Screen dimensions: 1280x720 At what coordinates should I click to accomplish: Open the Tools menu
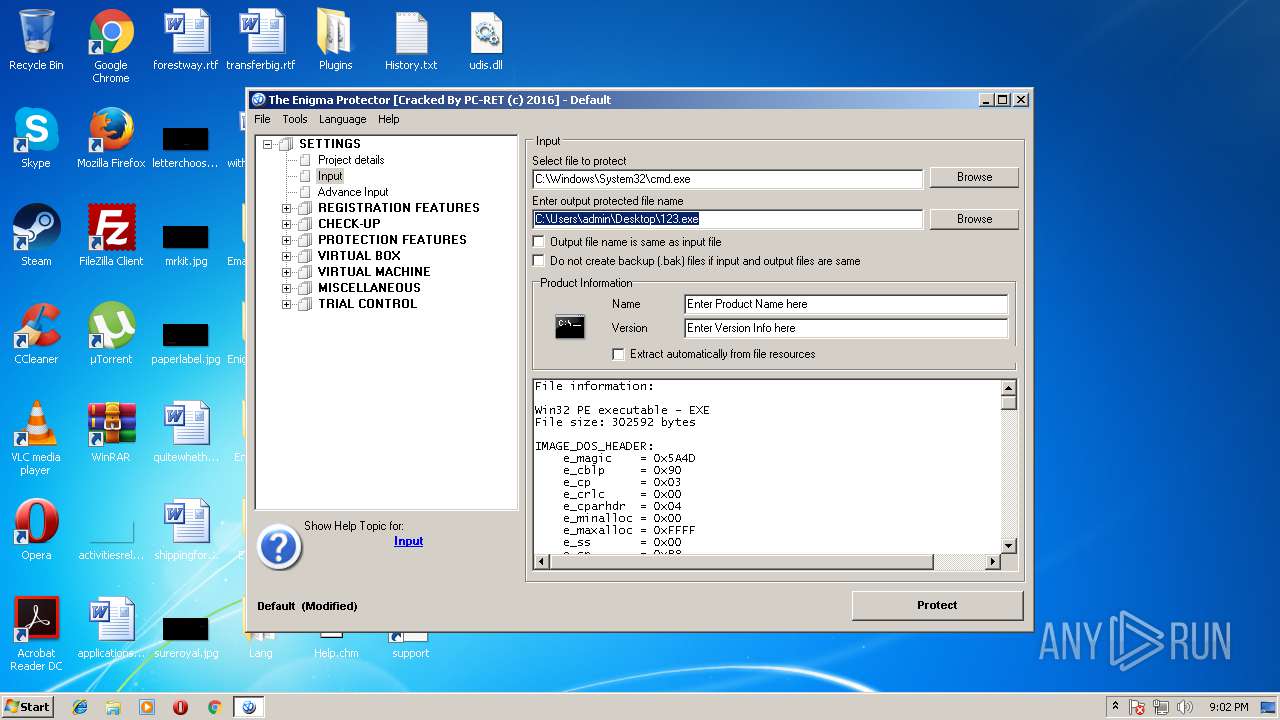[x=295, y=119]
